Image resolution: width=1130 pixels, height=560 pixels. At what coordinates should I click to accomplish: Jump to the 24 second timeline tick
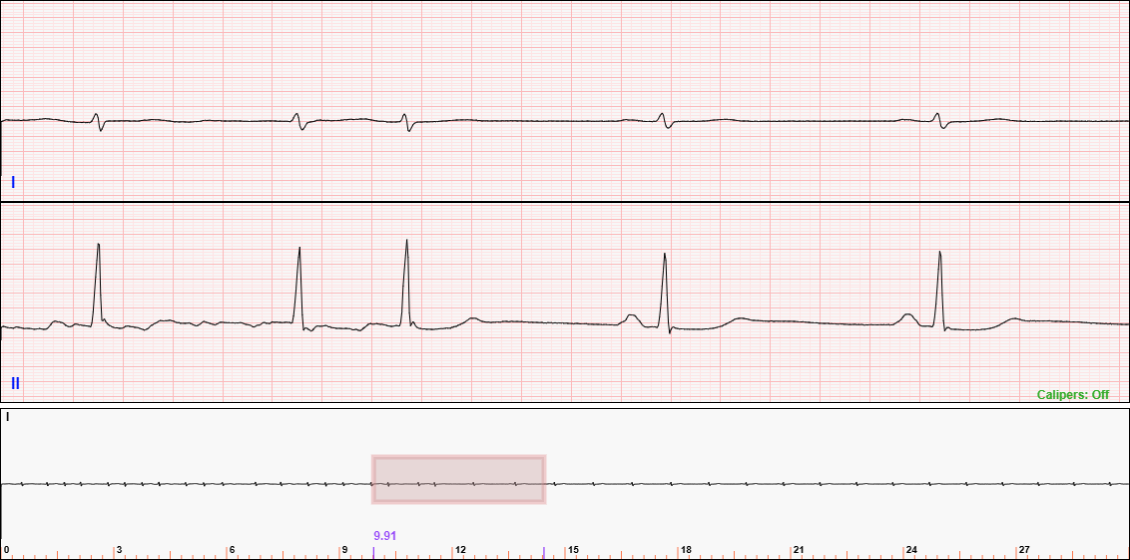[912, 550]
